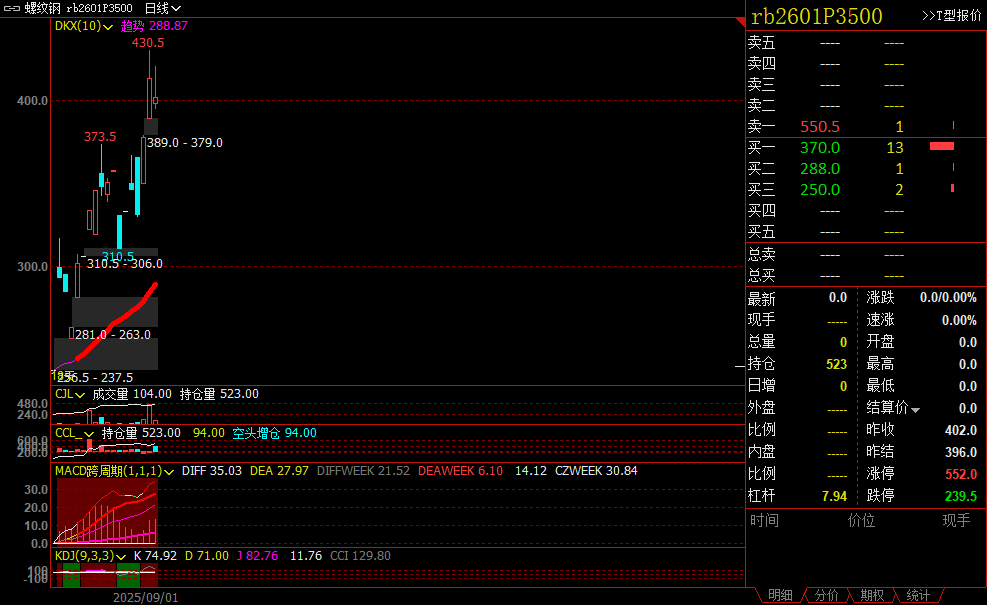Click the 430.5 high price label on chart
987x605 pixels.
pyautogui.click(x=148, y=43)
